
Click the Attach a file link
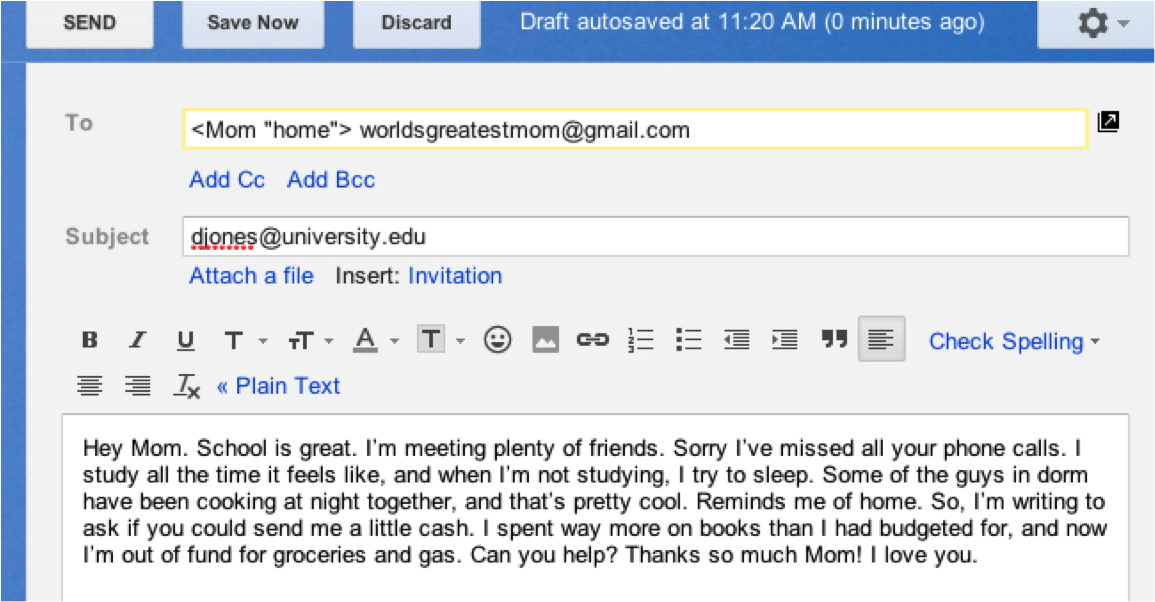coord(251,276)
